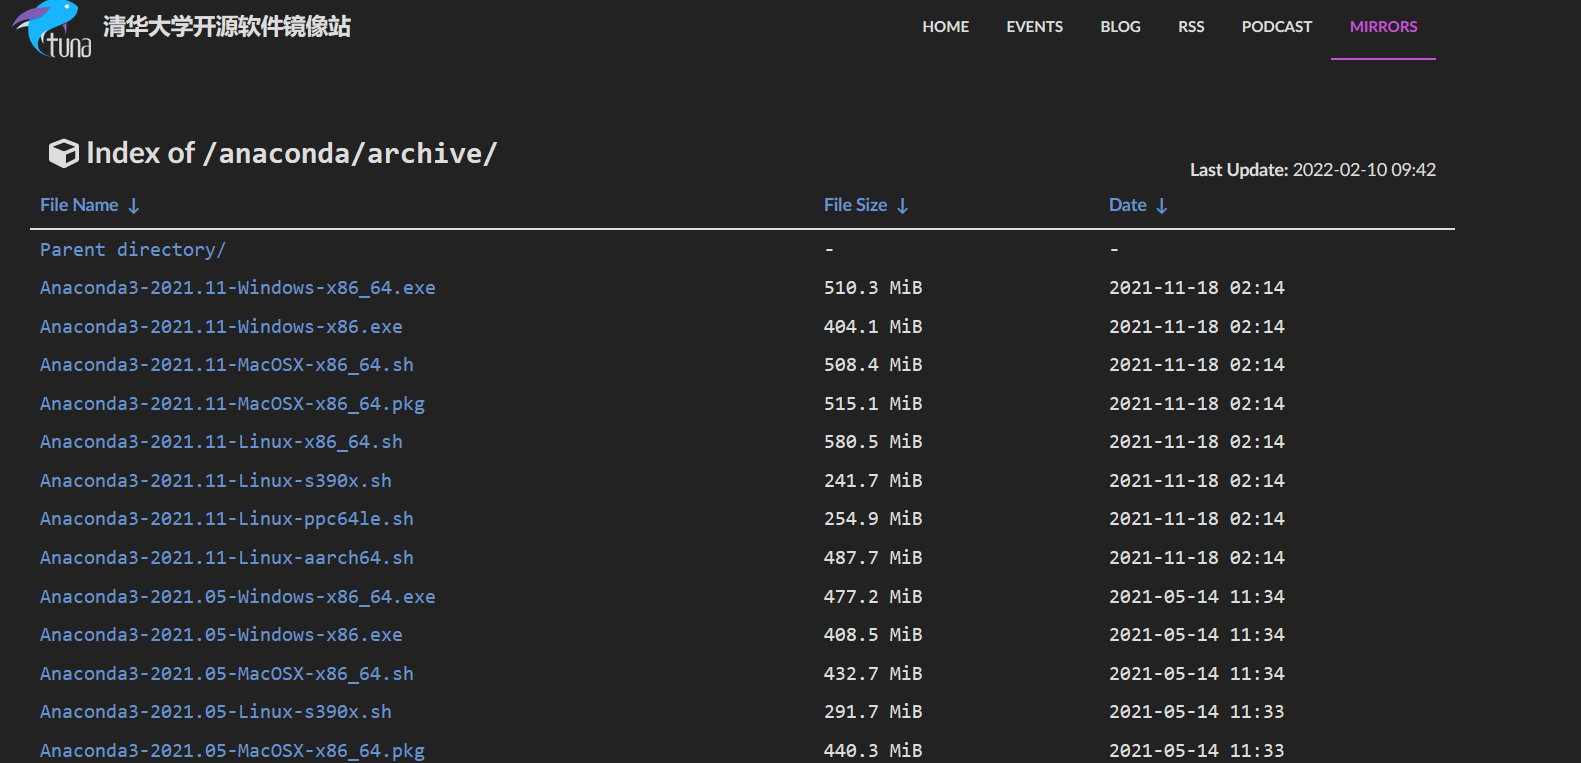Click date of Anaconda3-2021.11-Linux-aarch64.sh row

(1197, 558)
